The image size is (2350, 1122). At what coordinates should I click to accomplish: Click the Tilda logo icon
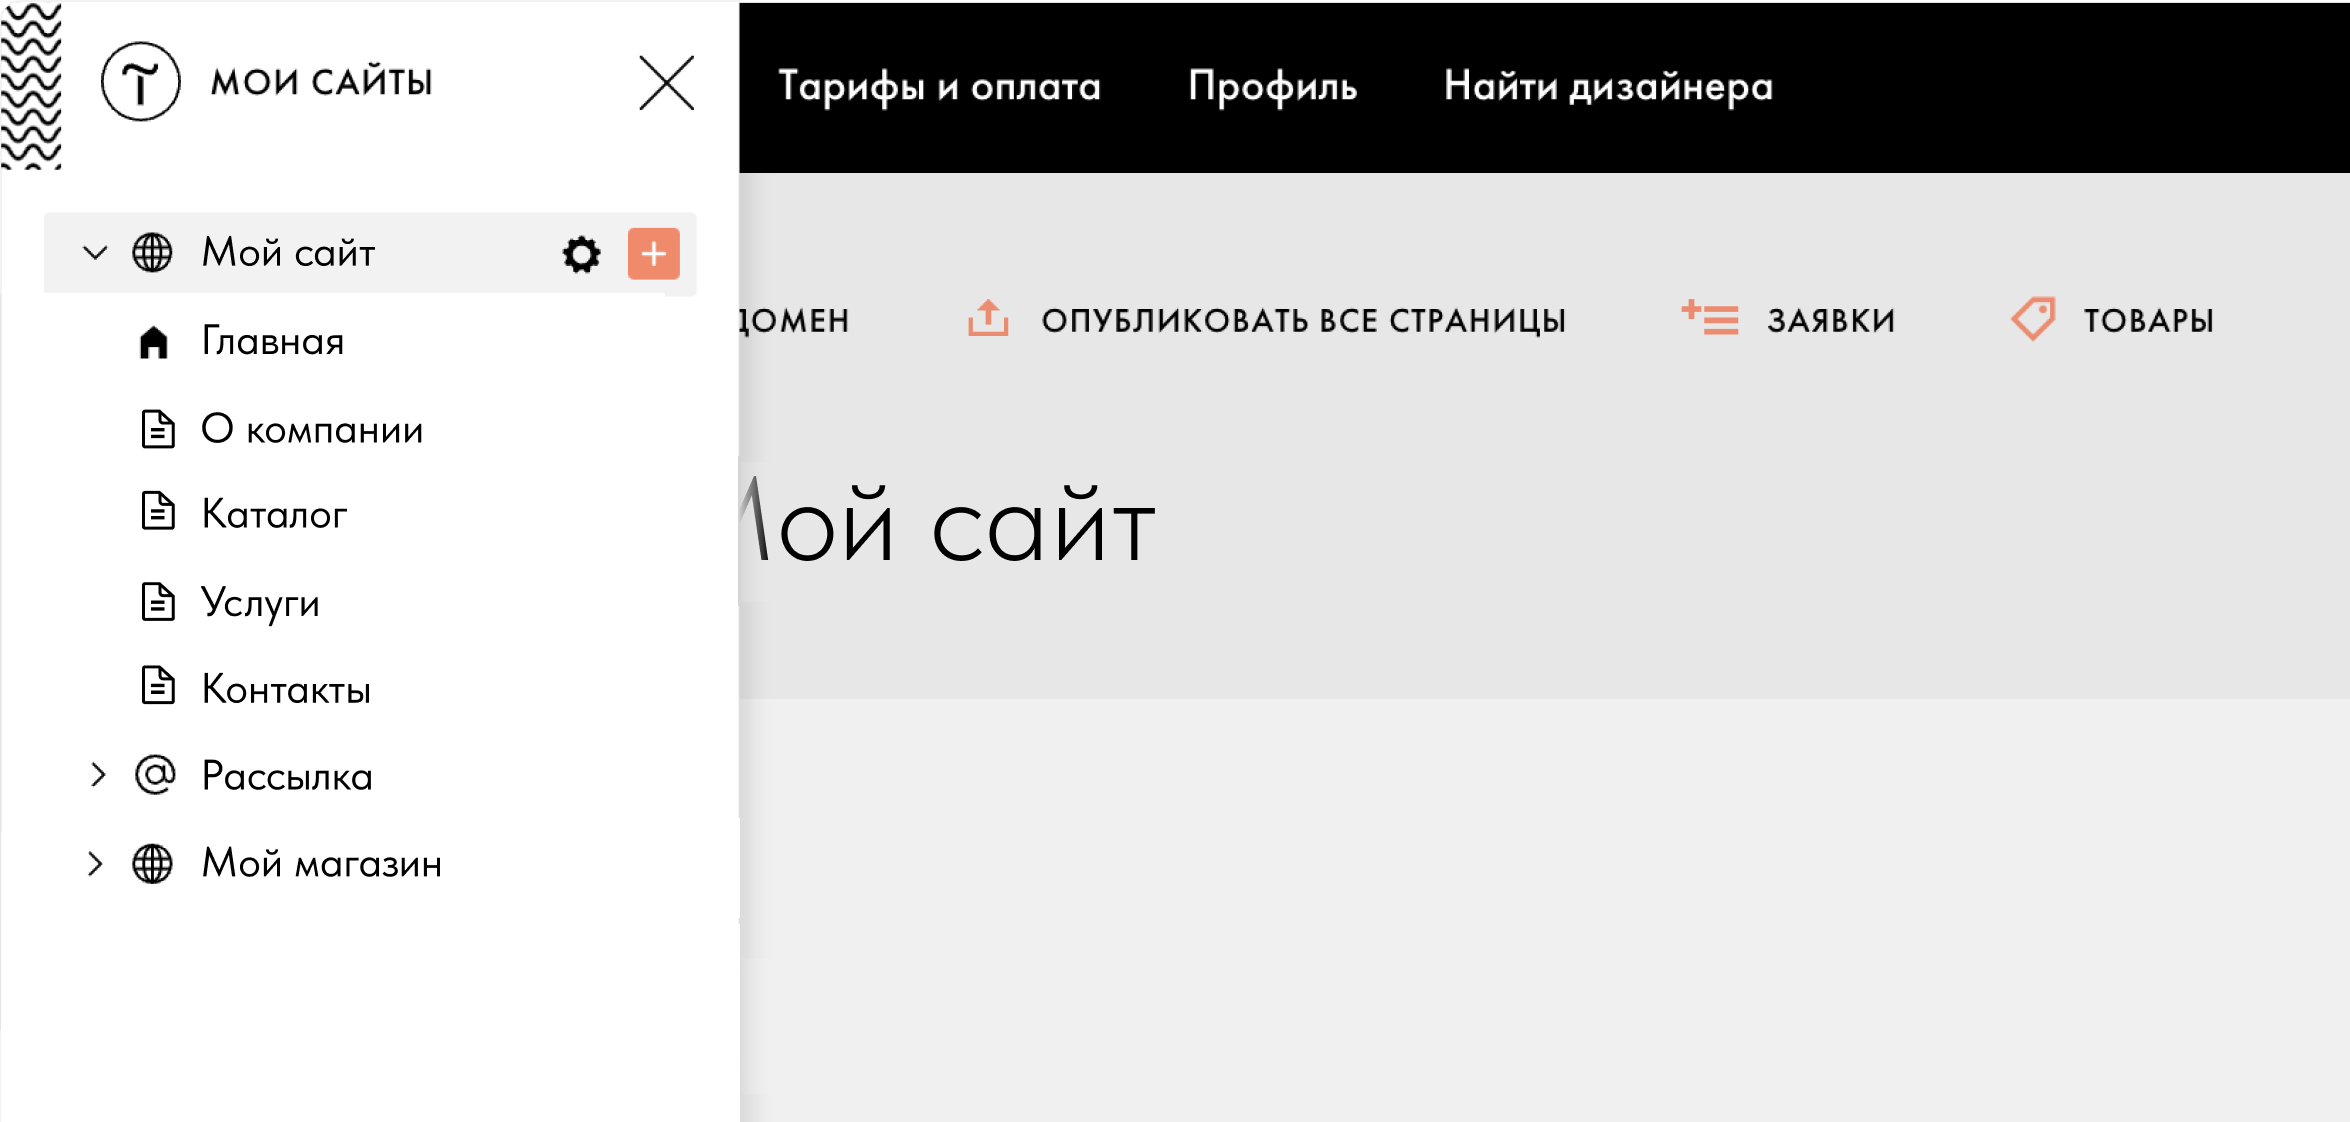click(140, 82)
